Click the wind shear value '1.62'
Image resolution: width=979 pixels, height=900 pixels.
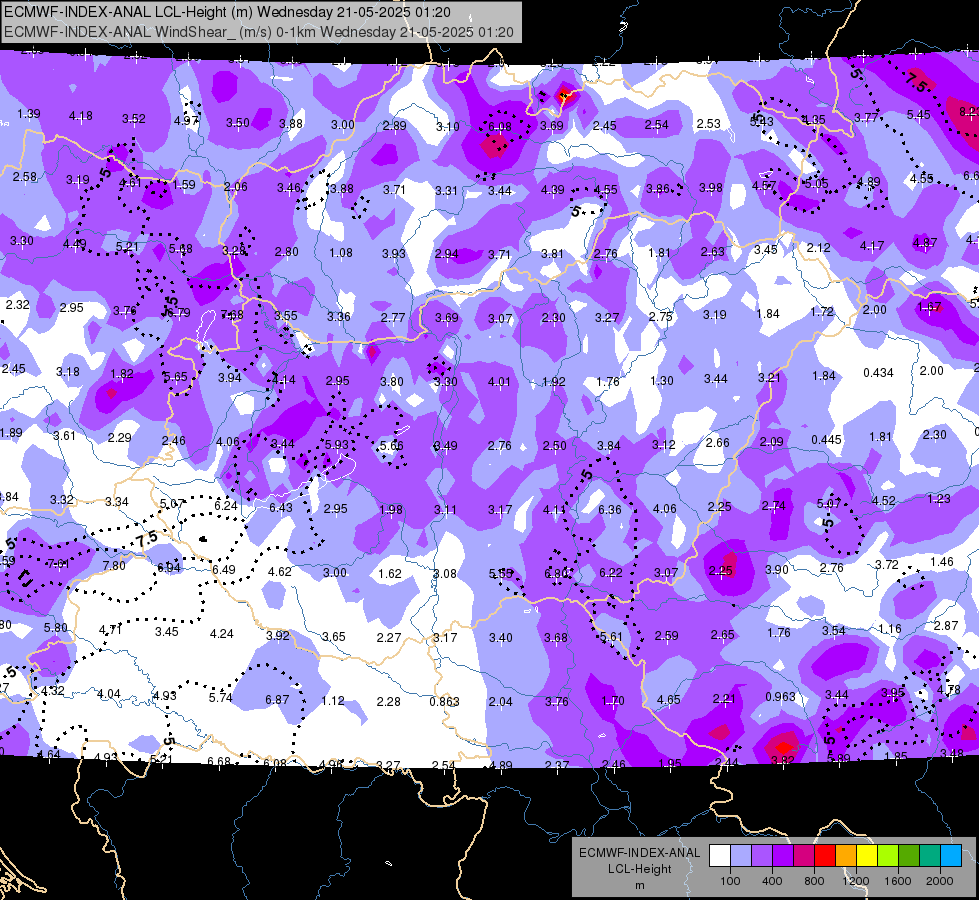coord(390,573)
